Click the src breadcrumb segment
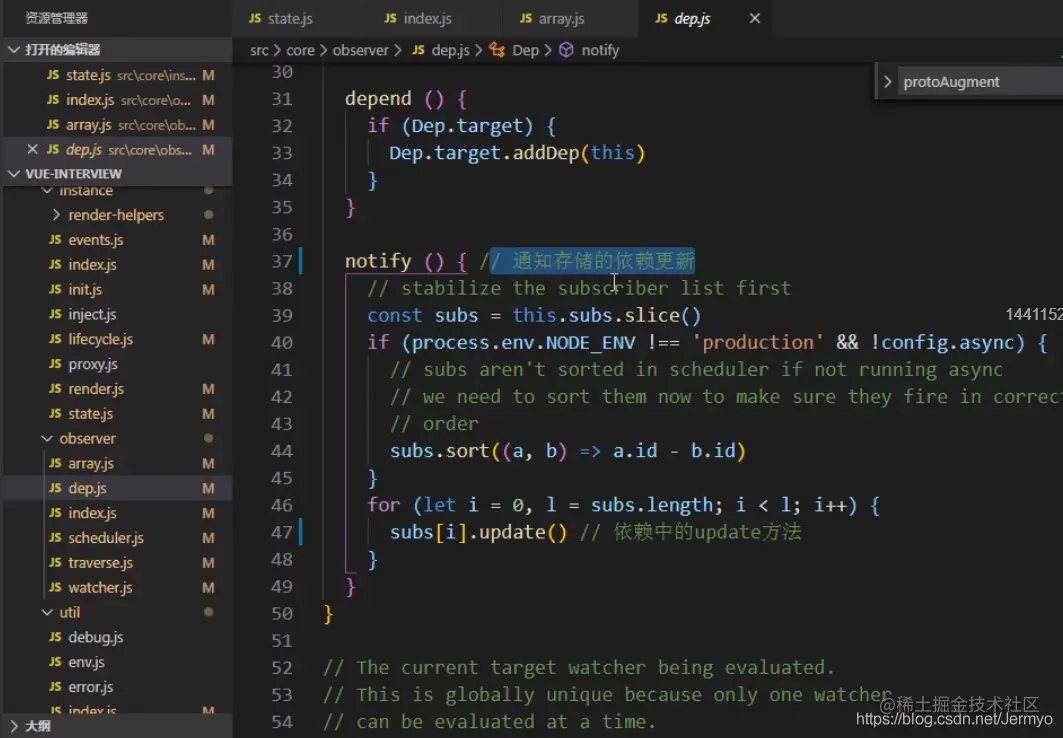The height and width of the screenshot is (738, 1063). [259, 50]
